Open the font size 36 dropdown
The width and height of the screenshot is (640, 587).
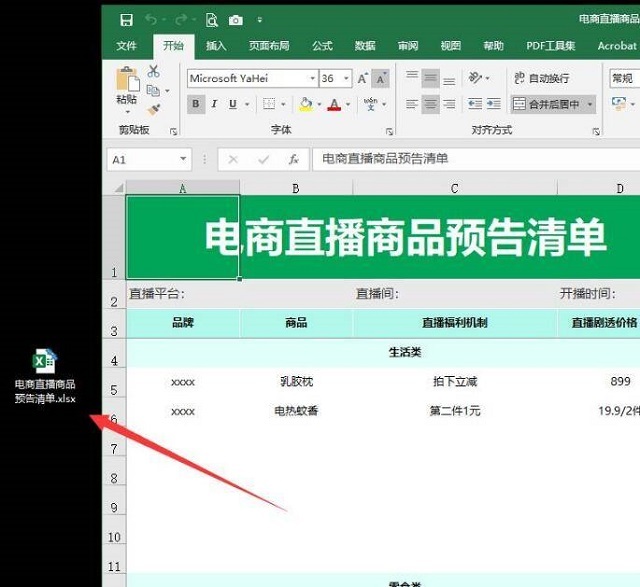[346, 78]
